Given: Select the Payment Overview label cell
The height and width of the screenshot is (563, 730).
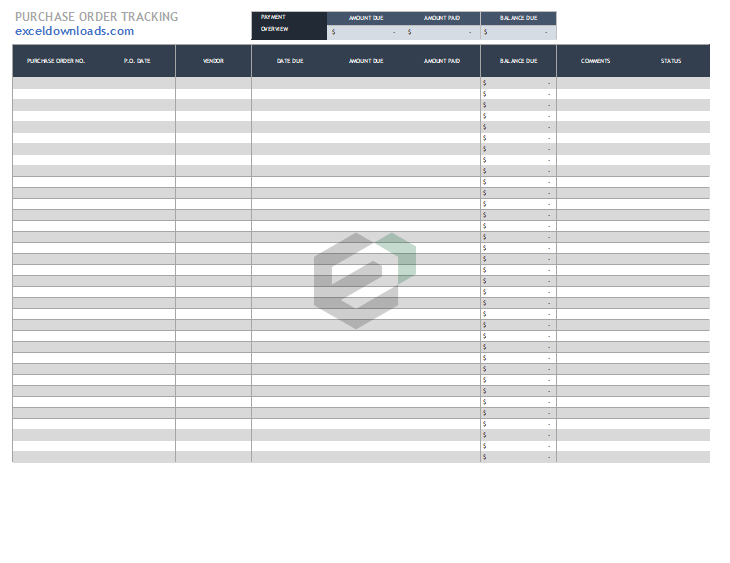Looking at the screenshot, I should coord(289,24).
